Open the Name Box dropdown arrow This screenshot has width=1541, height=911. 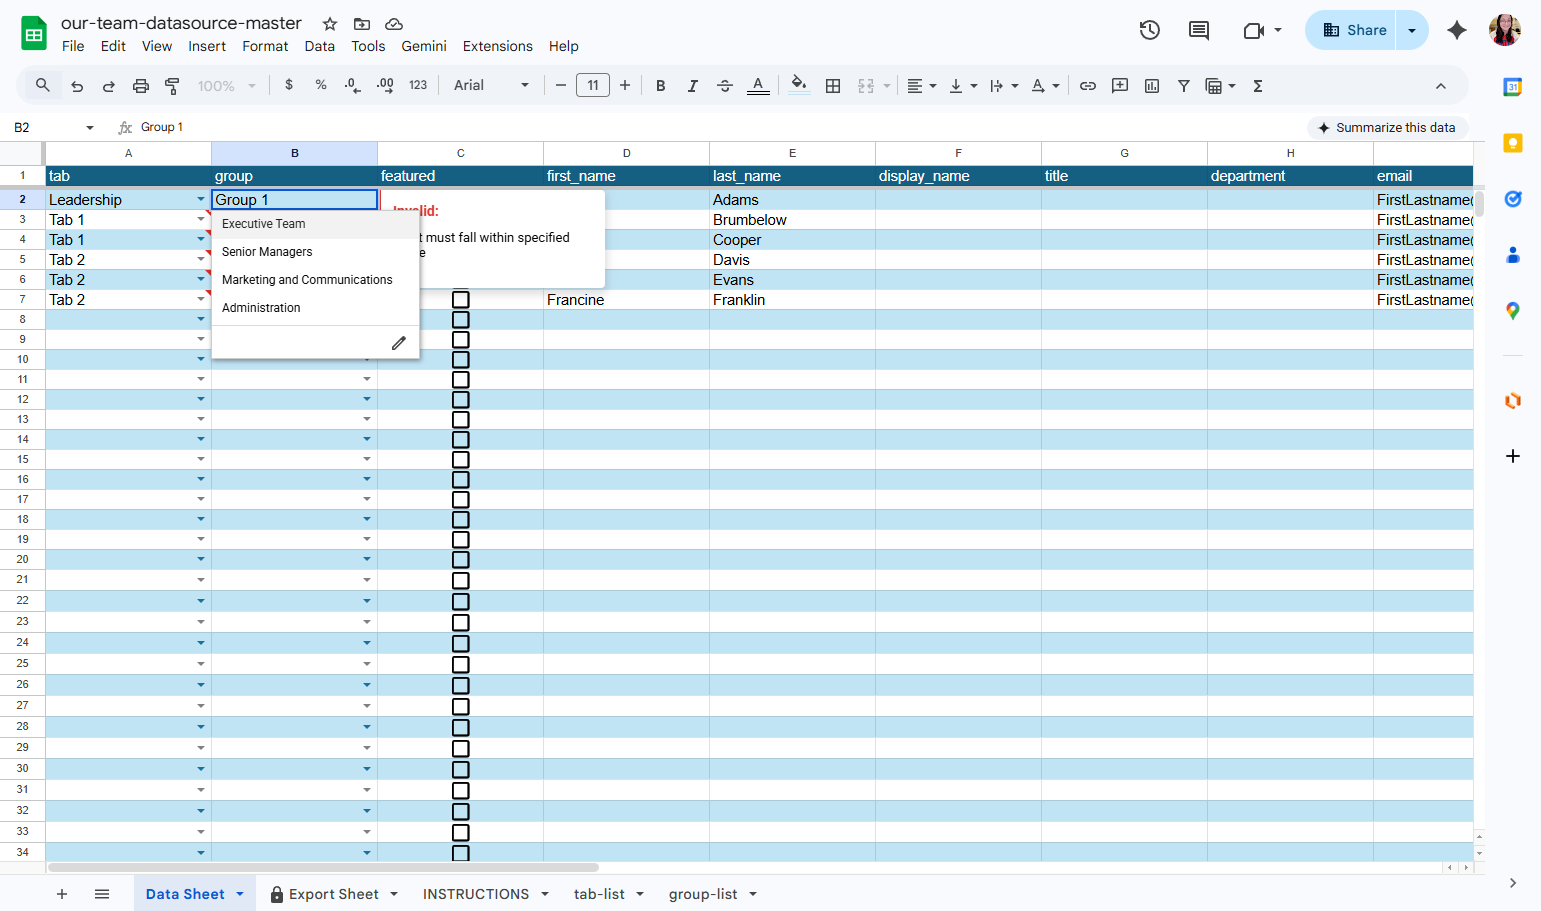tap(90, 128)
